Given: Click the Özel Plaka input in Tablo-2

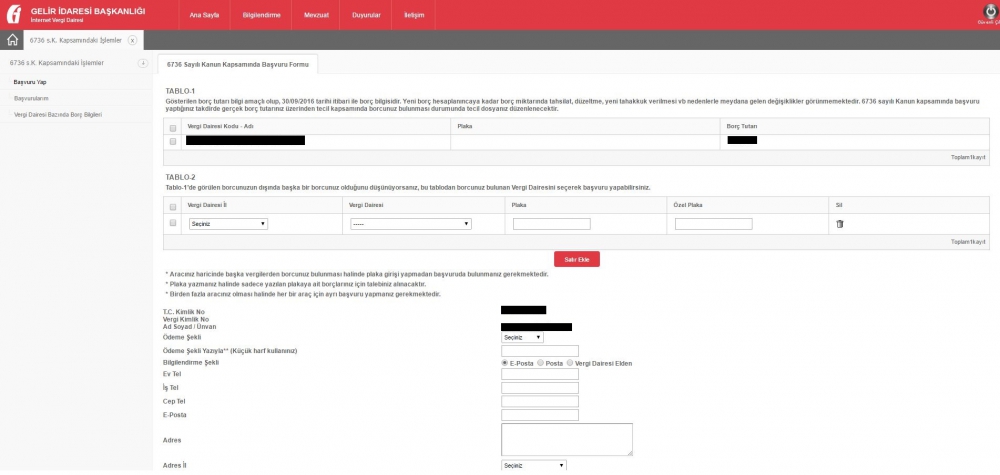Looking at the screenshot, I should (x=714, y=224).
